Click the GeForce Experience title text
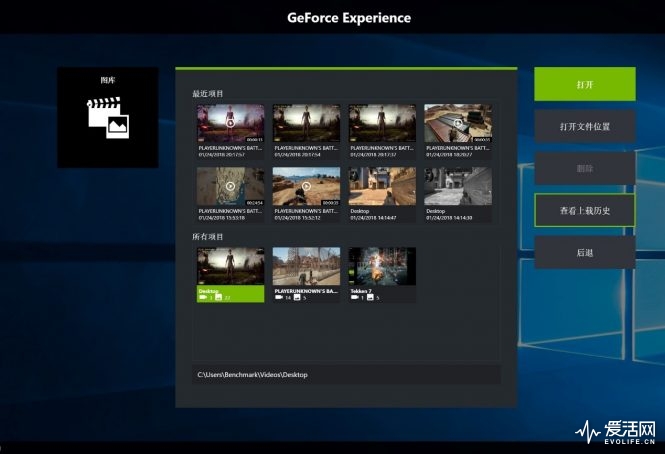Image resolution: width=665 pixels, height=454 pixels. coord(349,18)
